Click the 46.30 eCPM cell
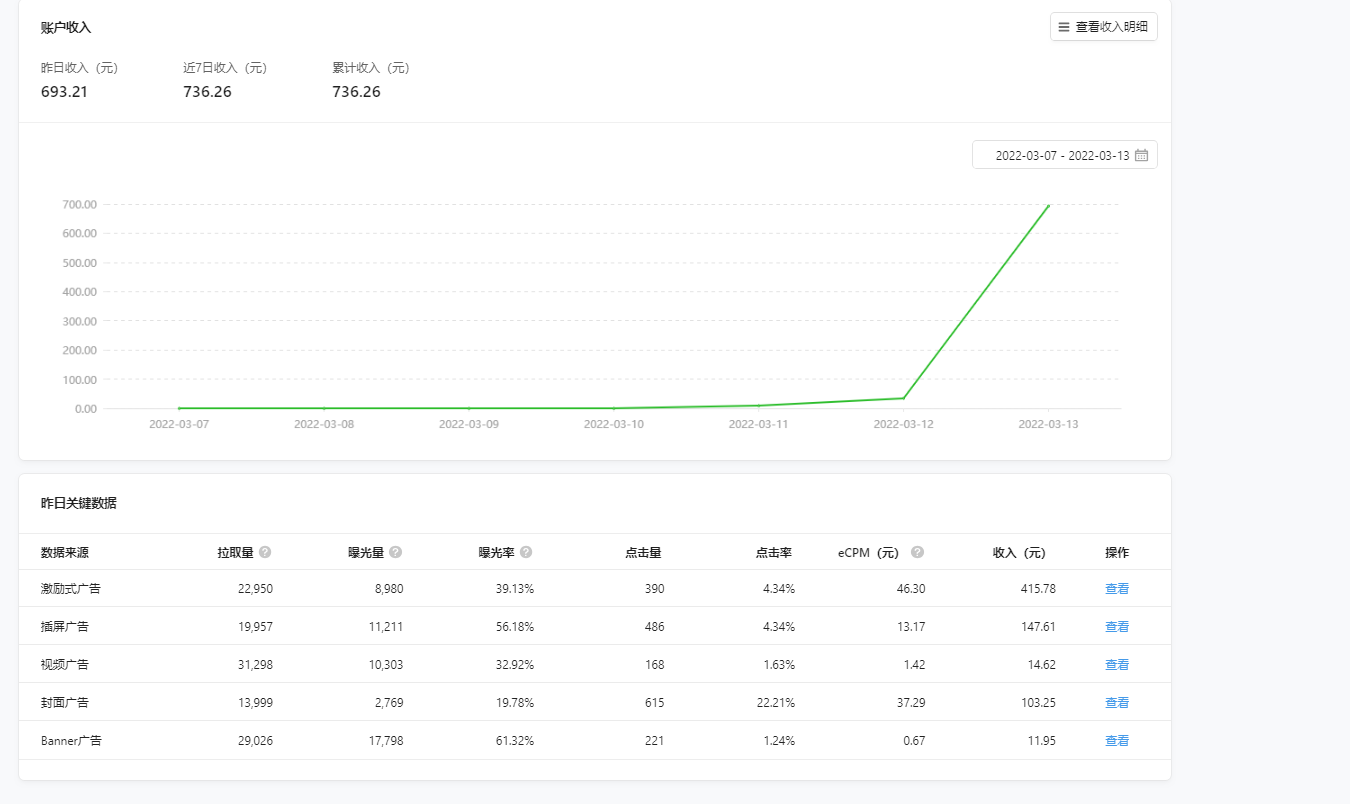 click(x=911, y=589)
